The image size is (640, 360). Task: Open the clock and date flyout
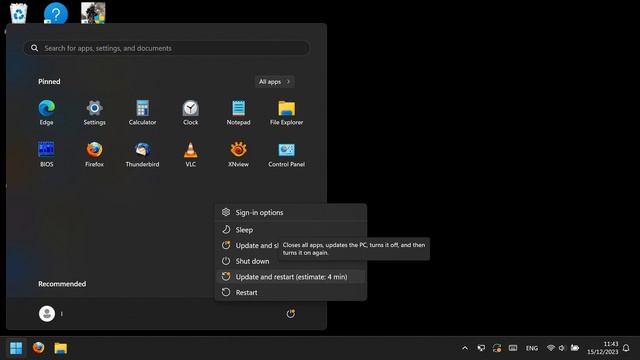pos(603,348)
